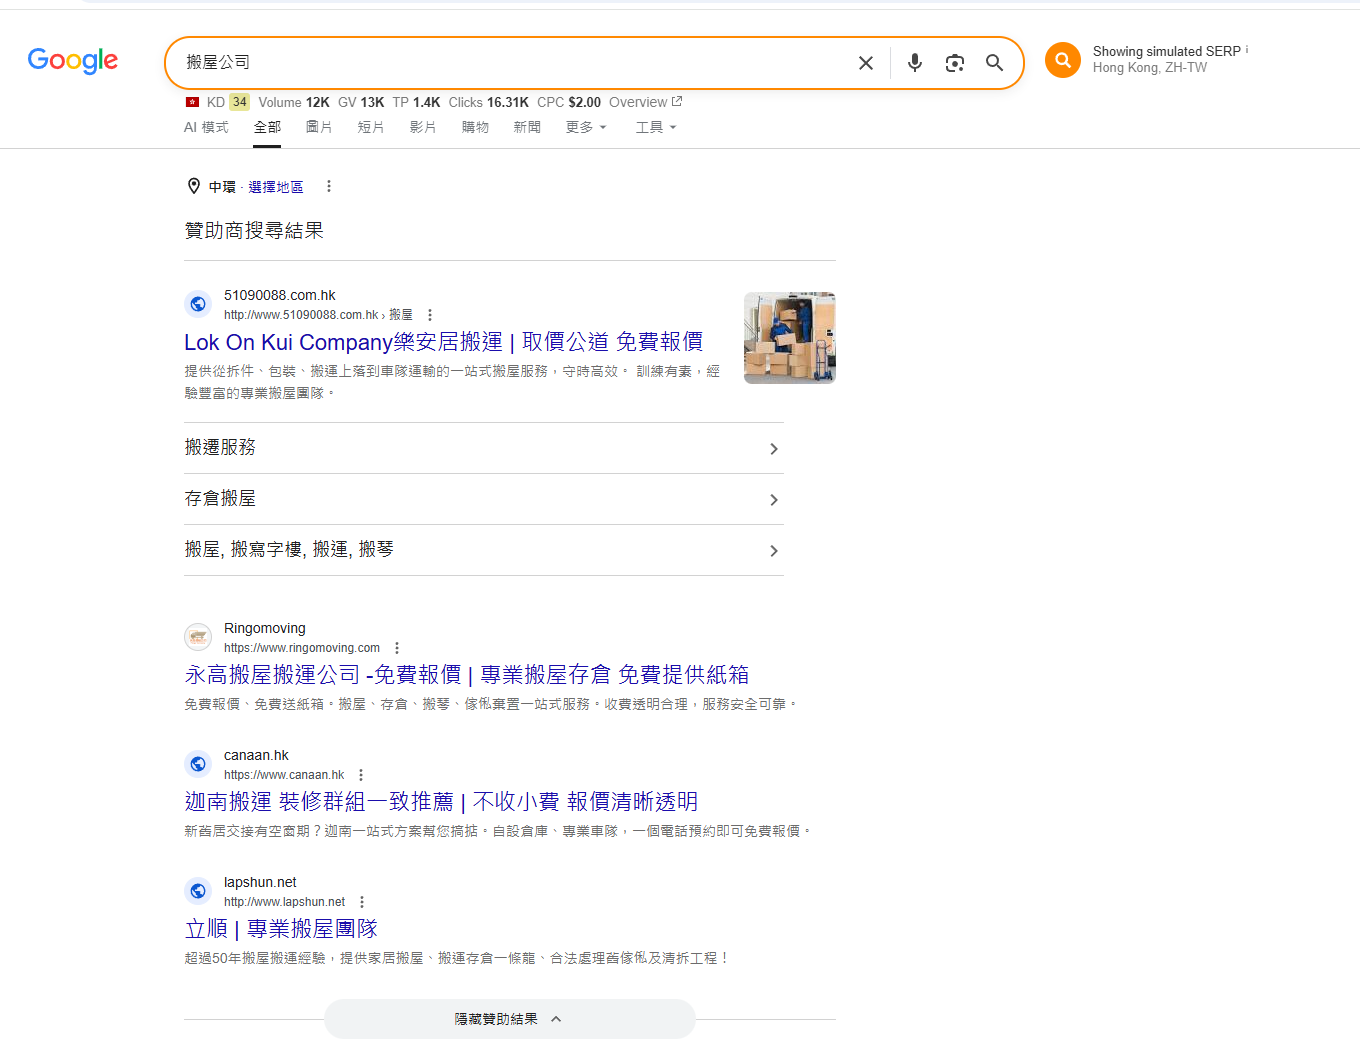The image size is (1360, 1043).
Task: Open the Overview external link
Action: [x=645, y=102]
